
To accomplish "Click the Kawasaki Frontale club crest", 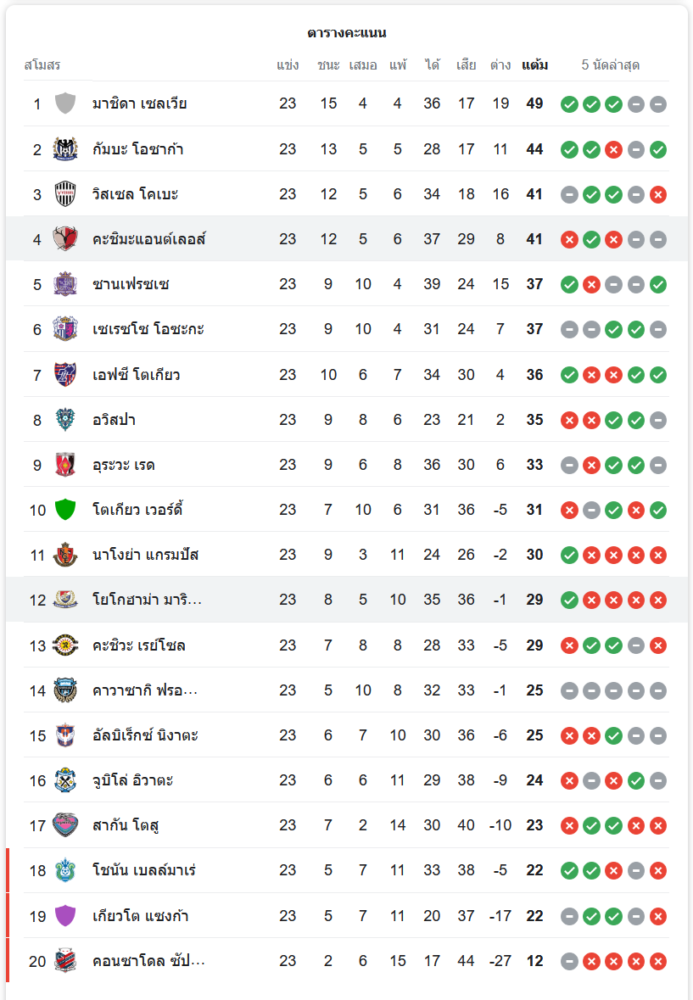I will coord(66,690).
